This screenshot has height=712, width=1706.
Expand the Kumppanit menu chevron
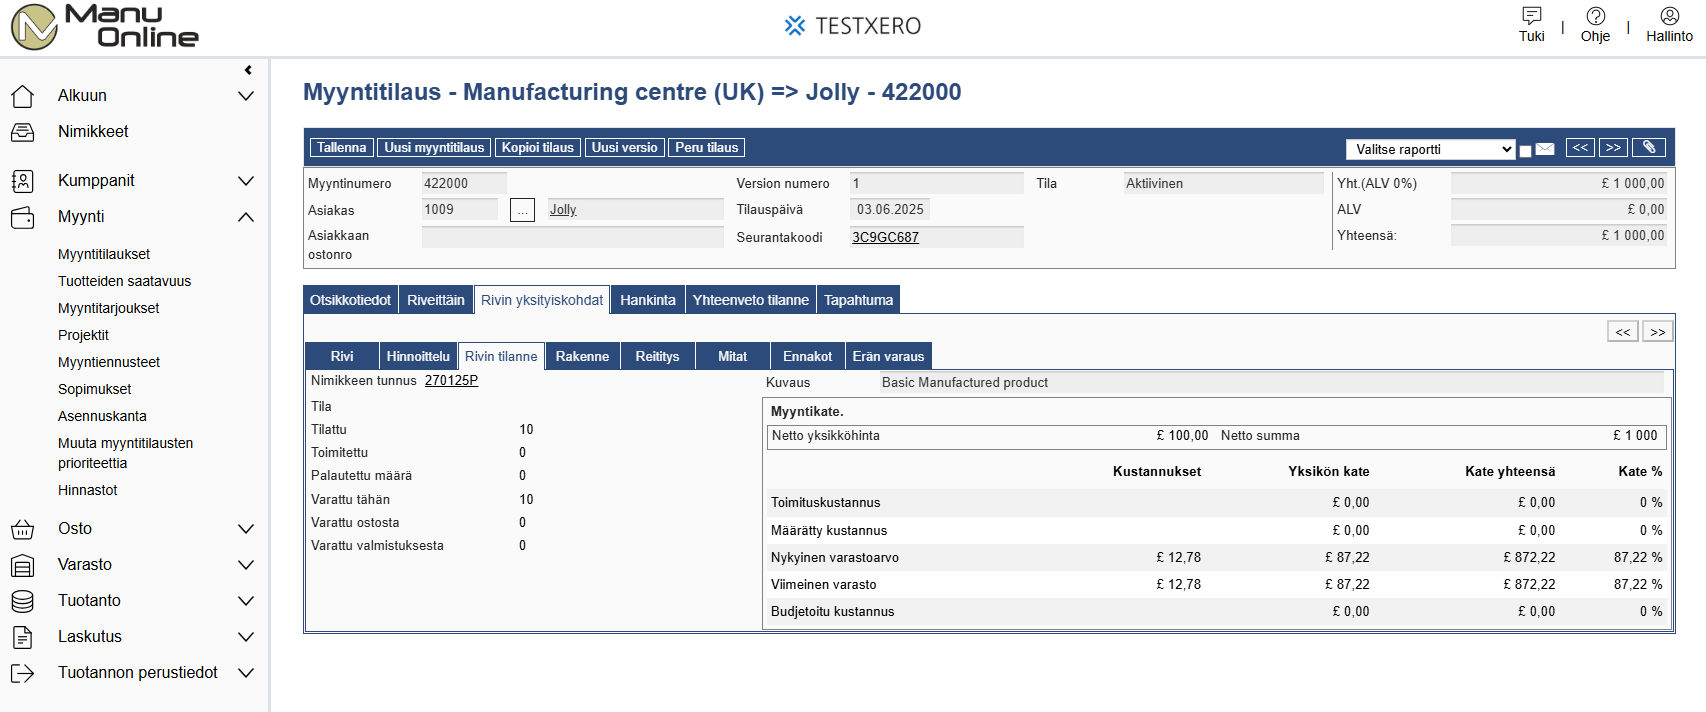pos(246,181)
